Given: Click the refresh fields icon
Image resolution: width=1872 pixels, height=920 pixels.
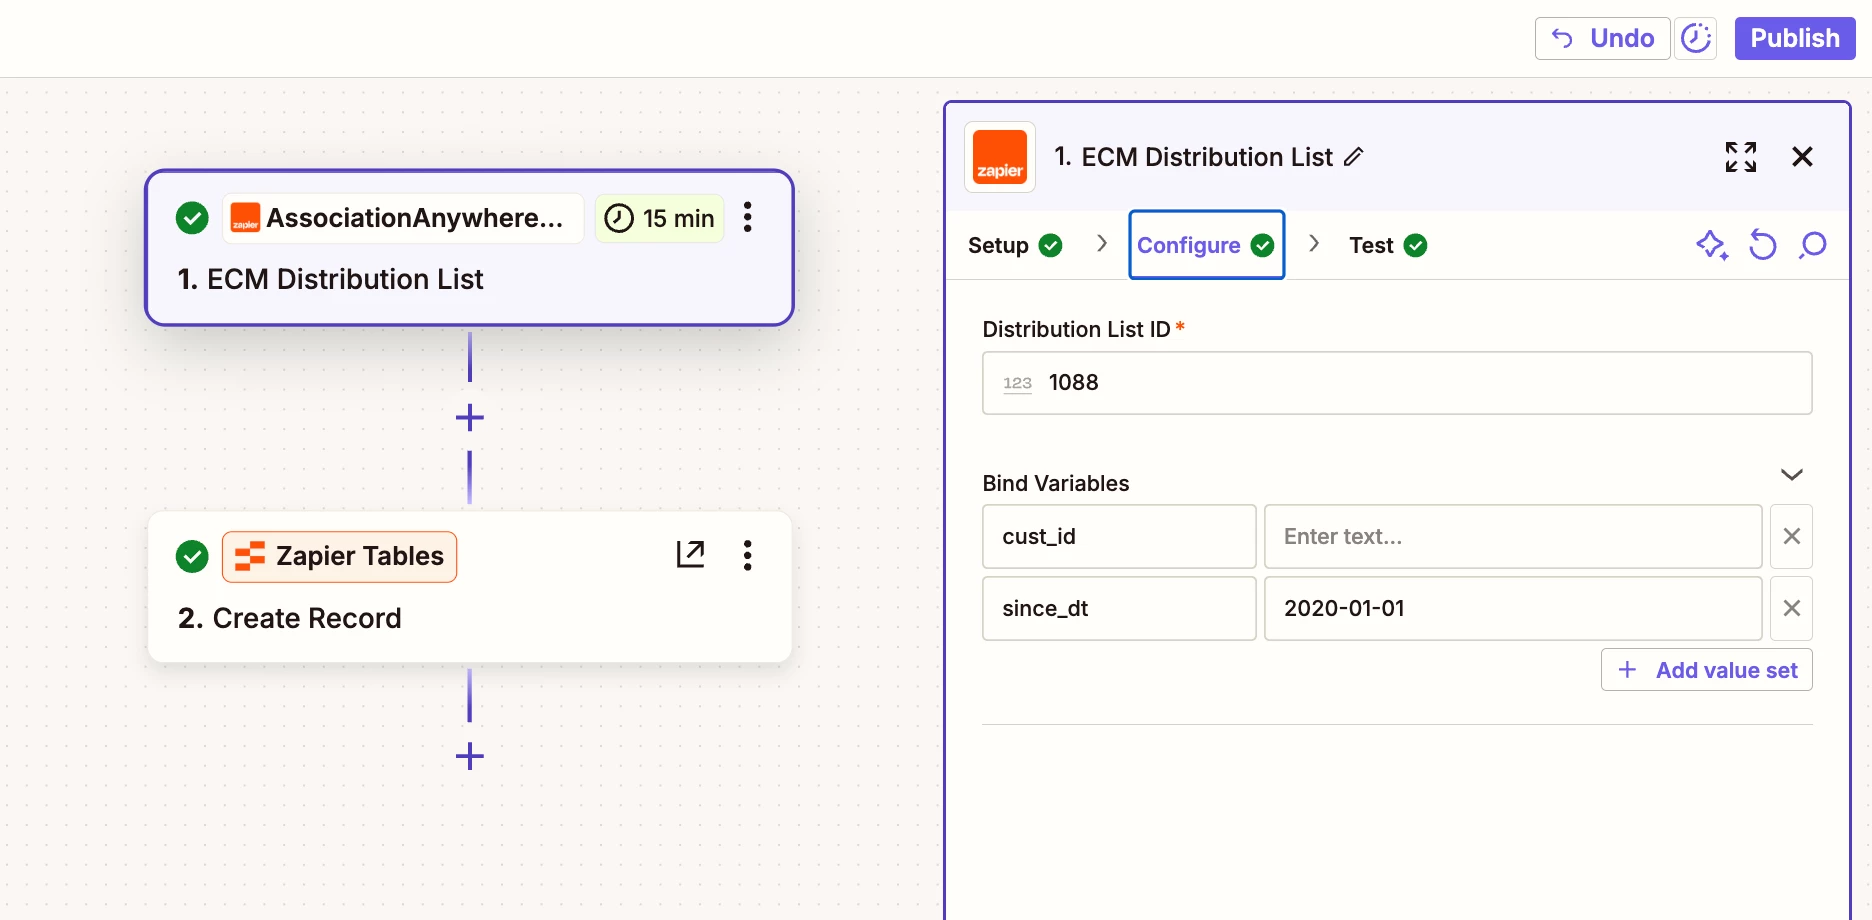Looking at the screenshot, I should [1762, 245].
